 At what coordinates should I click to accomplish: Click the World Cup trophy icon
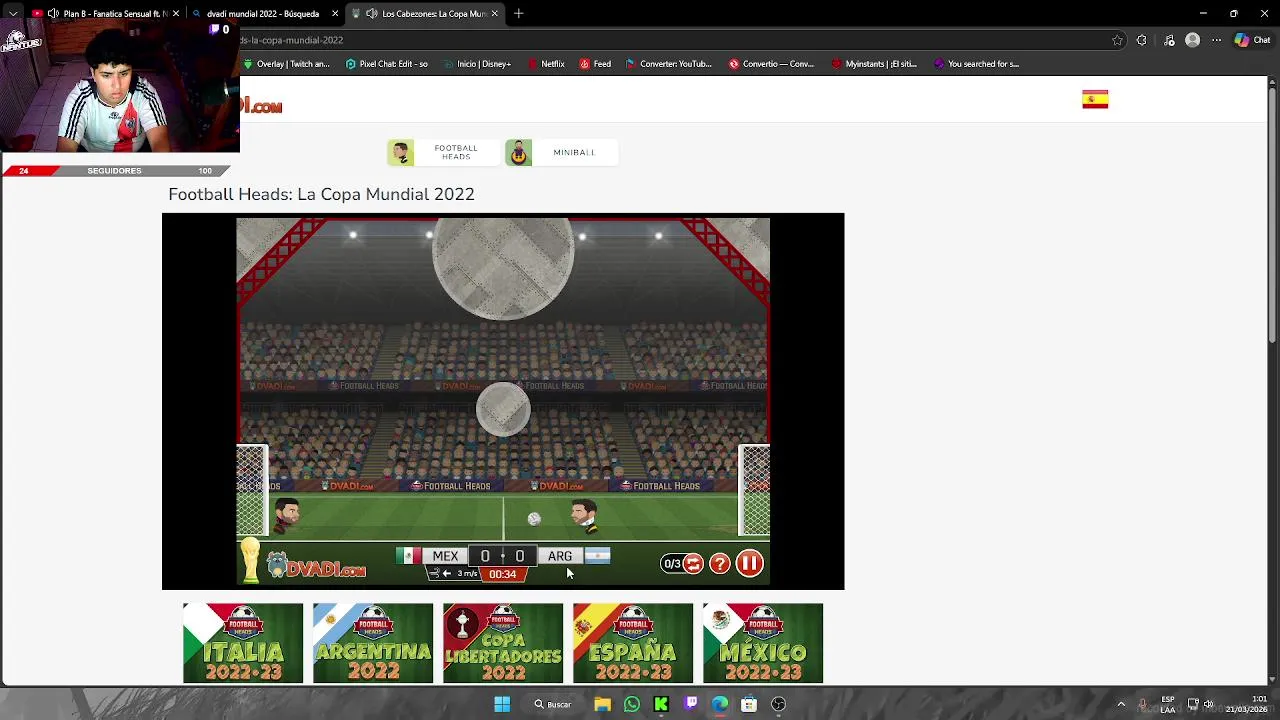pyautogui.click(x=250, y=560)
